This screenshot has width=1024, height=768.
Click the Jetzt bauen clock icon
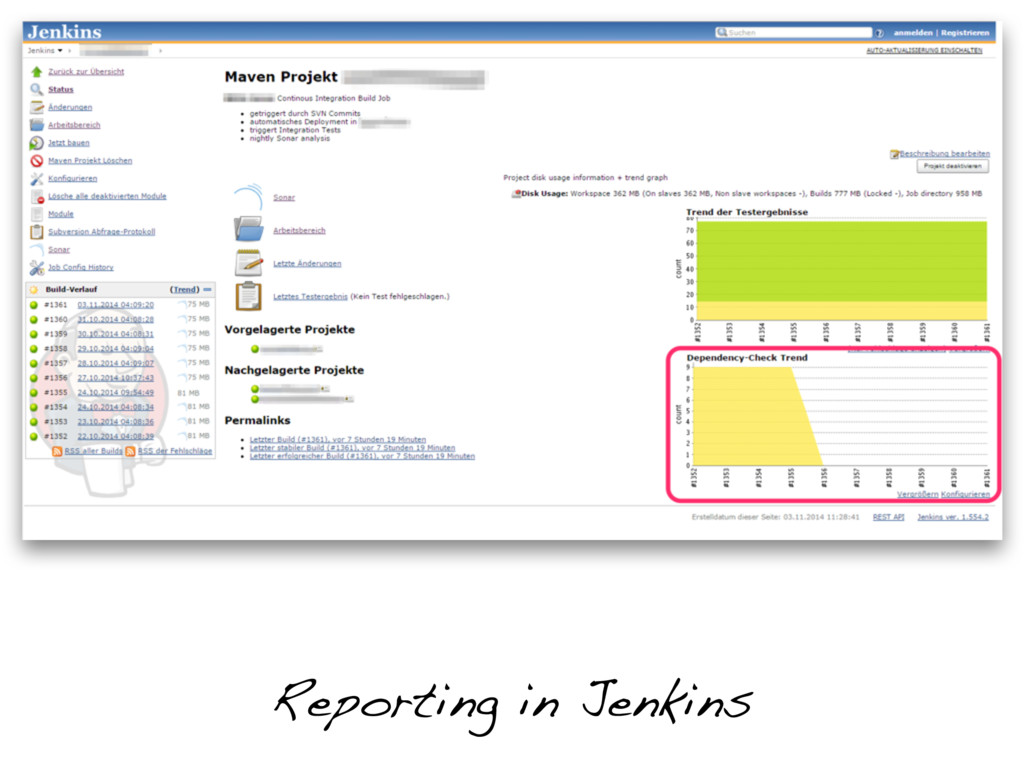click(37, 142)
